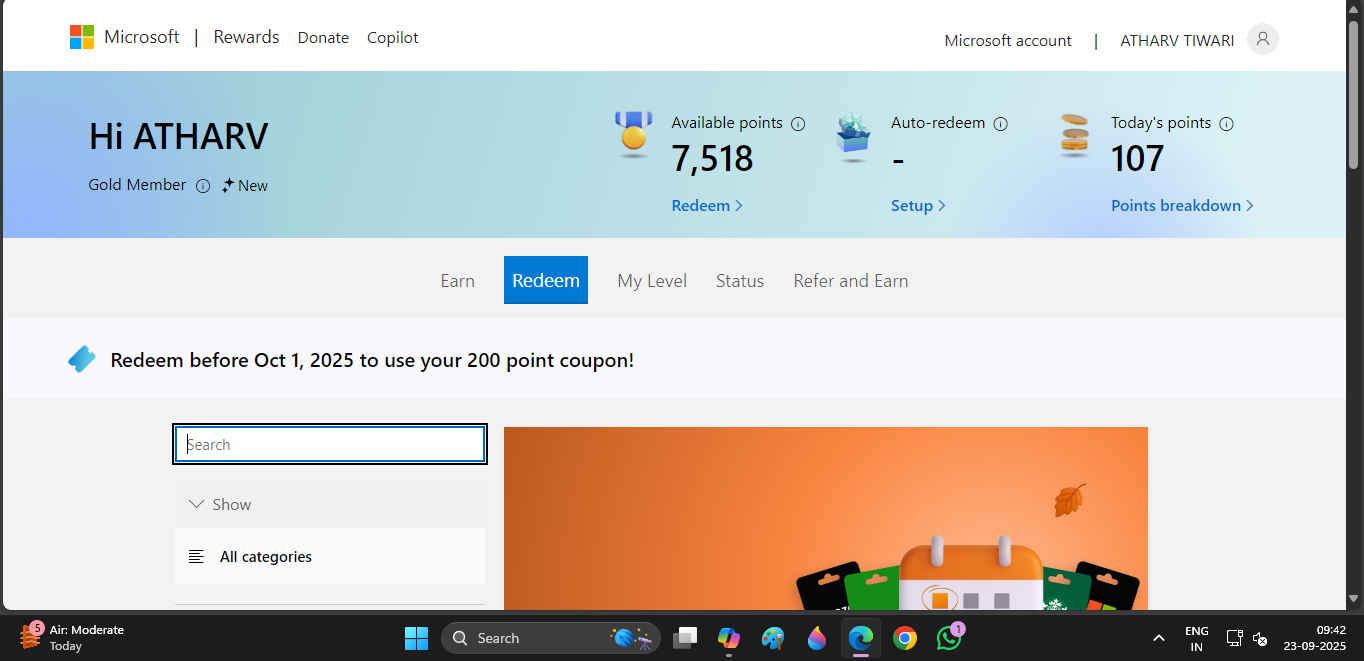Select the Redeem tab
This screenshot has width=1364, height=661.
click(x=546, y=280)
